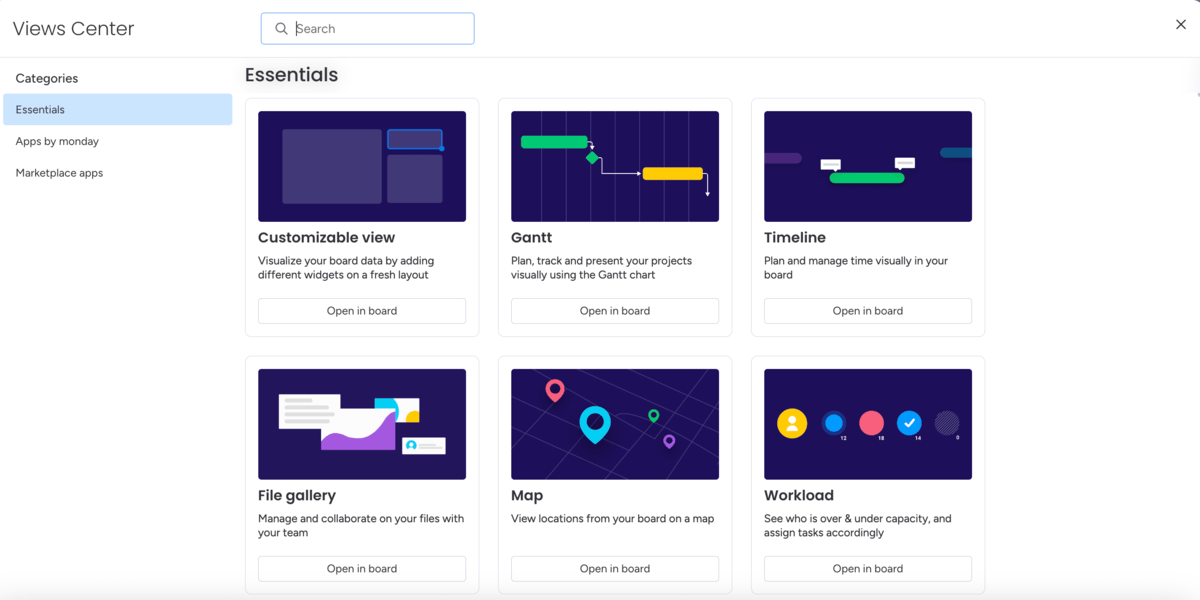
Task: Open Apps by monday category
Action: 57,142
